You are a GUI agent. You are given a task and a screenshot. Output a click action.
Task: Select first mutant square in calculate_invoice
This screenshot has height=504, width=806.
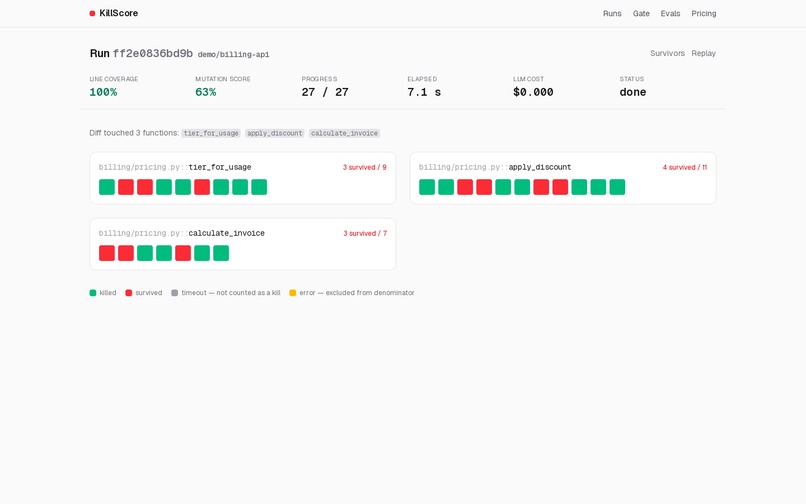pyautogui.click(x=107, y=253)
